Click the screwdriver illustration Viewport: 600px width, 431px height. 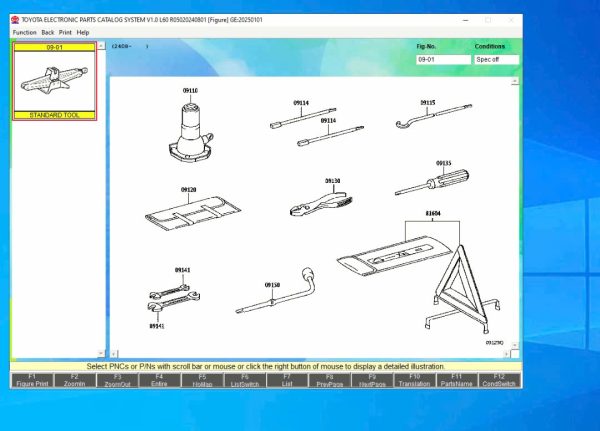click(432, 183)
